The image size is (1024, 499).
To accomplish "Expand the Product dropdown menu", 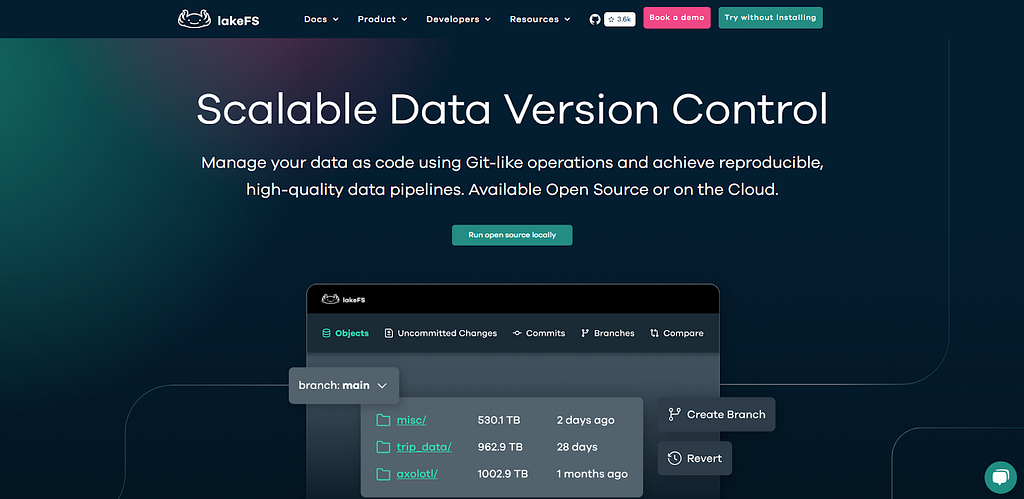I will pyautogui.click(x=383, y=19).
